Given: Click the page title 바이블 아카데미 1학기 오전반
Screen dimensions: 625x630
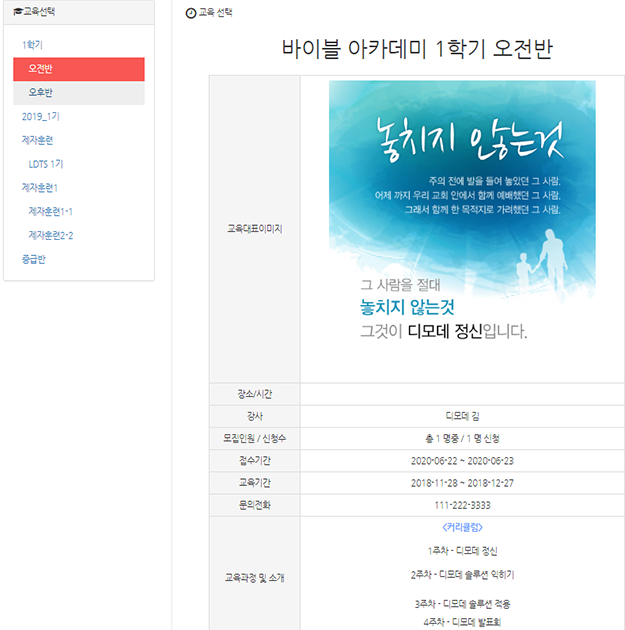Looking at the screenshot, I should coord(417,49).
